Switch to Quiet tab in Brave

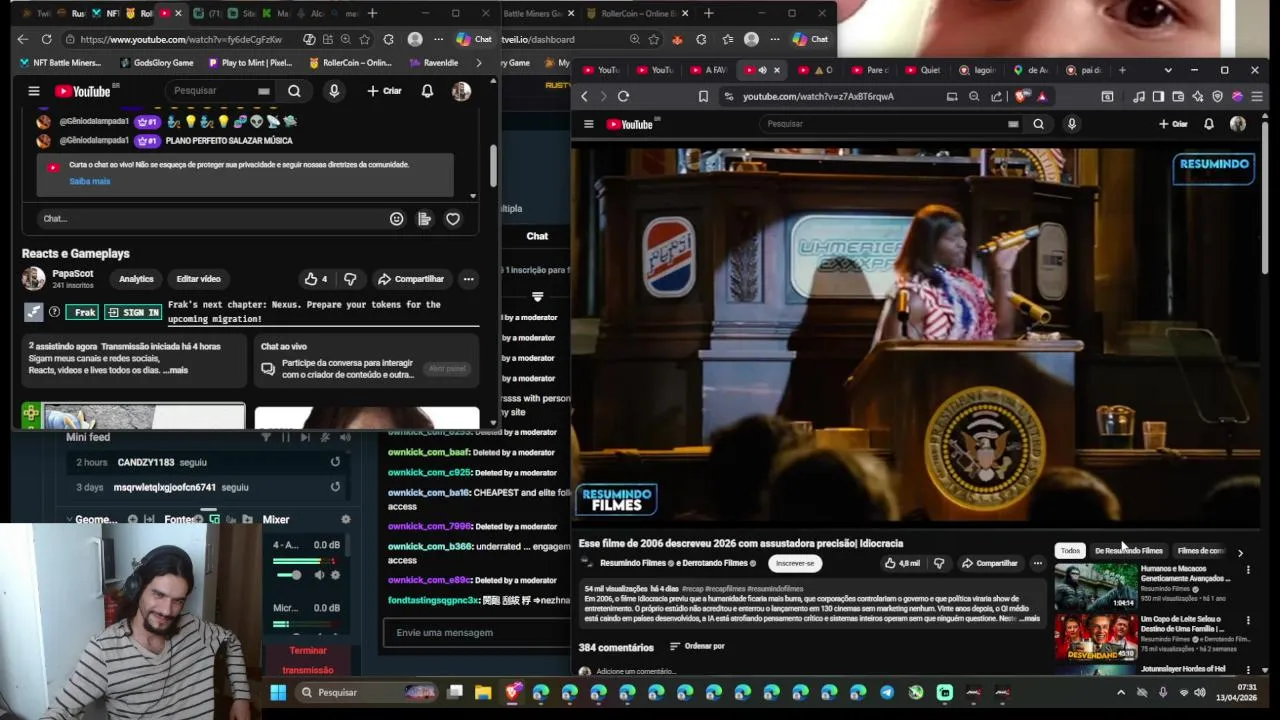click(x=922, y=70)
